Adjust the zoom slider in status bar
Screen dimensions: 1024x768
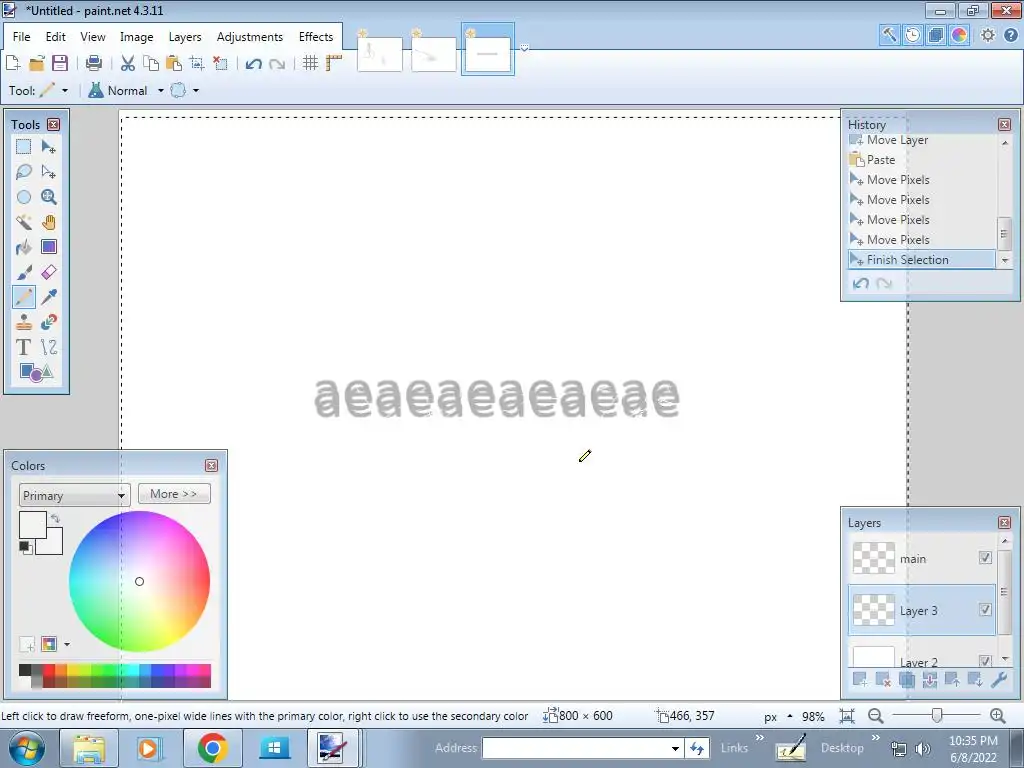(x=936, y=716)
